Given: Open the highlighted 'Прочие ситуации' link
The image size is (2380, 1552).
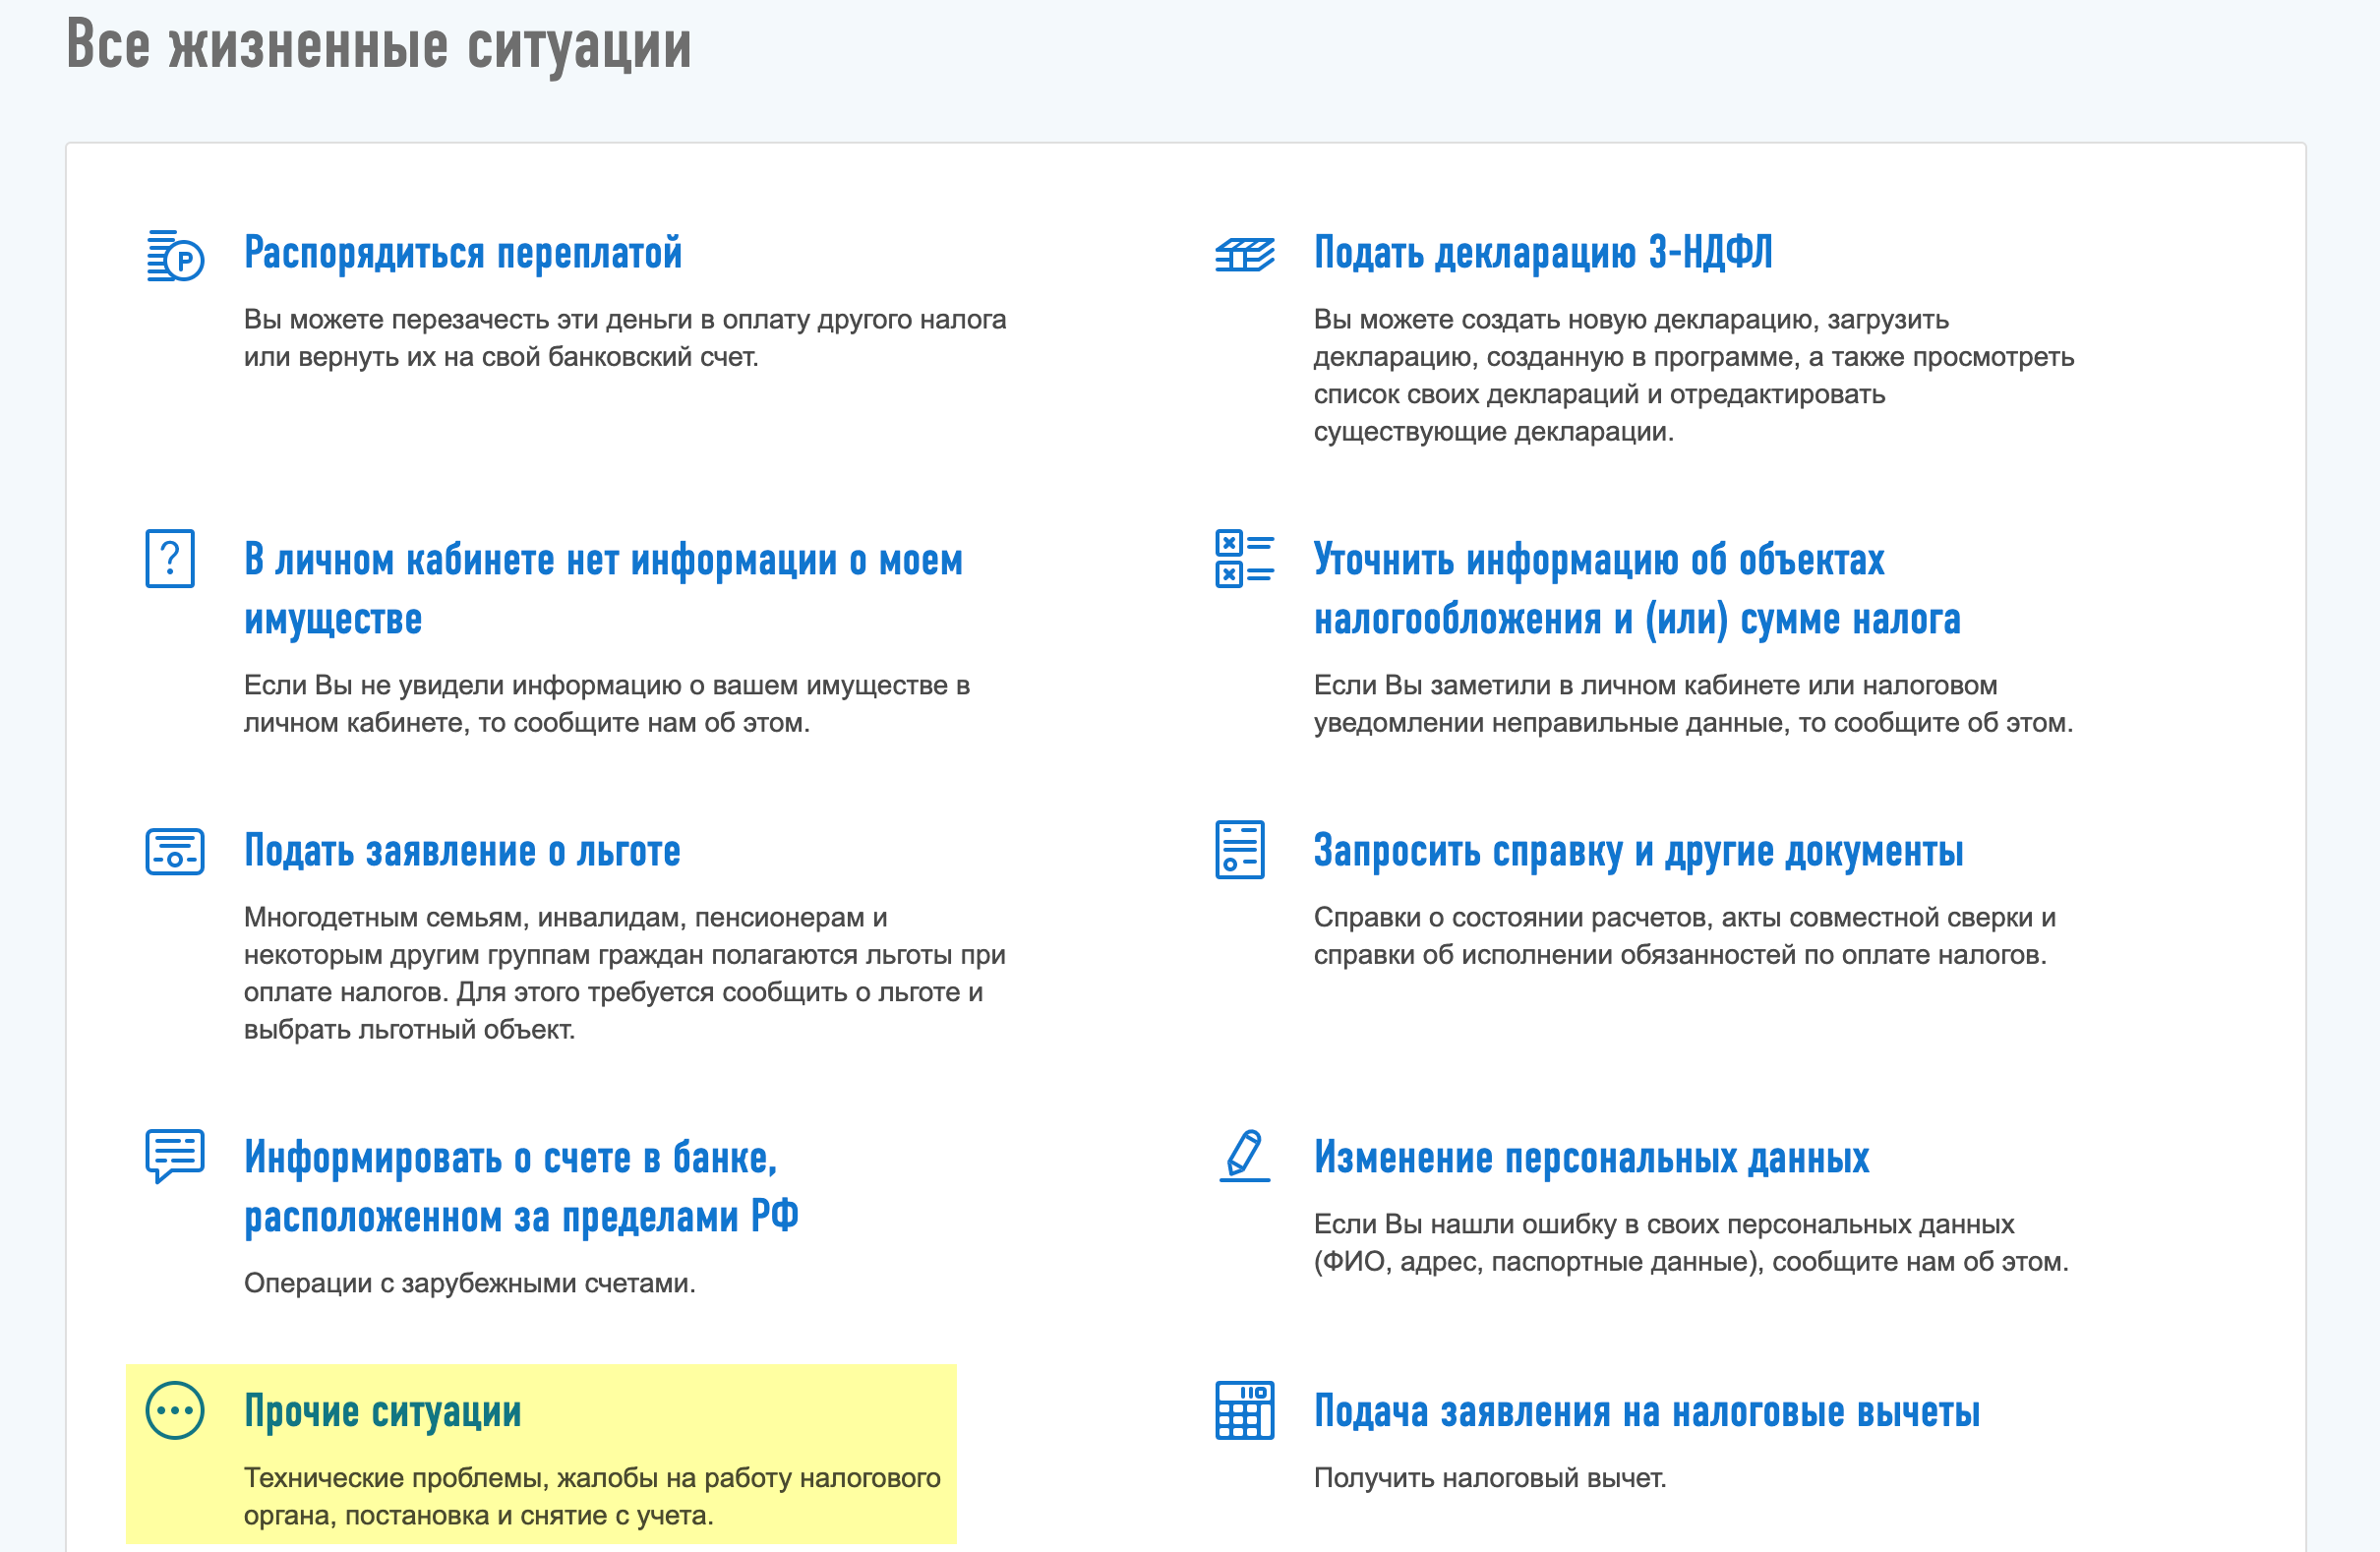Looking at the screenshot, I should (x=383, y=1412).
